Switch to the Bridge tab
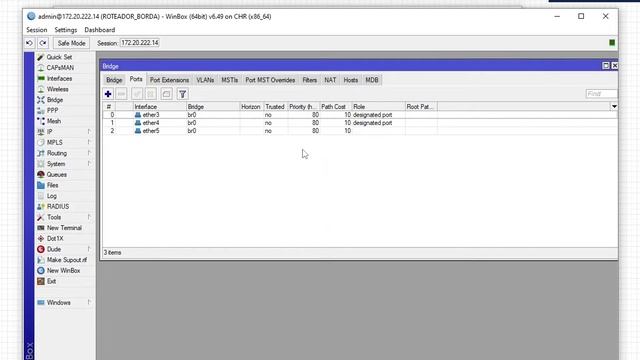640x360 pixels. click(x=114, y=80)
